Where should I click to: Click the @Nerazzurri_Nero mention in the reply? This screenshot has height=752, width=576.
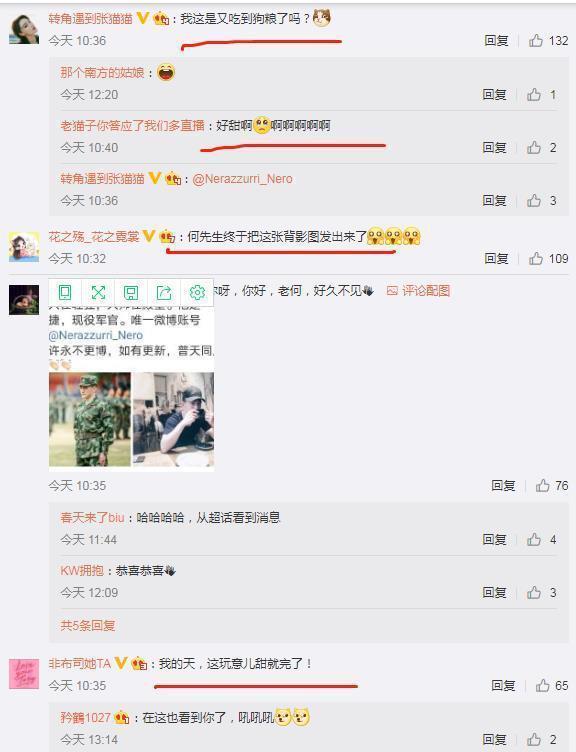(242, 179)
